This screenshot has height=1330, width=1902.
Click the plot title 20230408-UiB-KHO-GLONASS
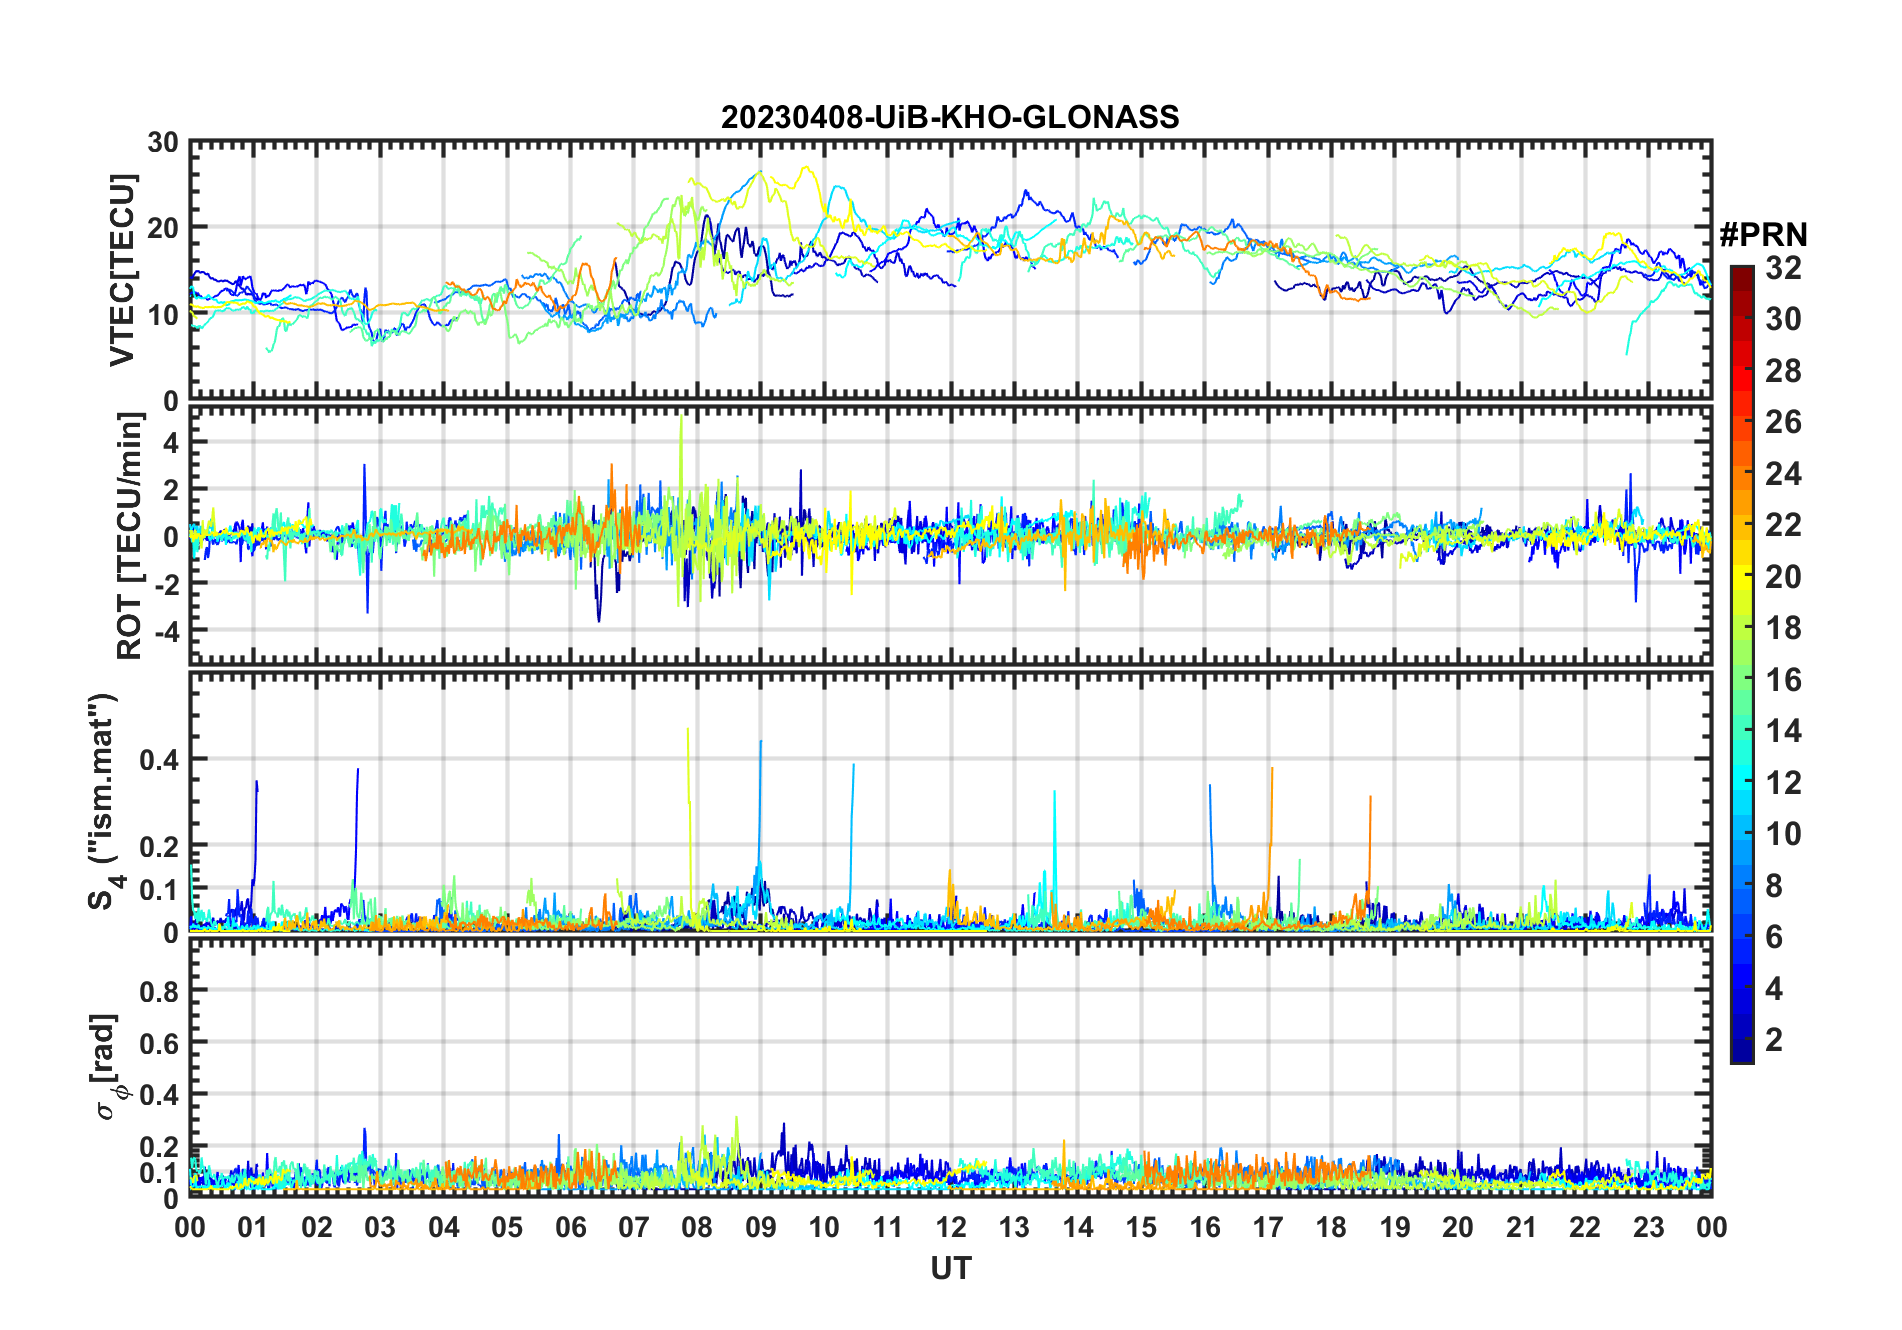pyautogui.click(x=950, y=118)
